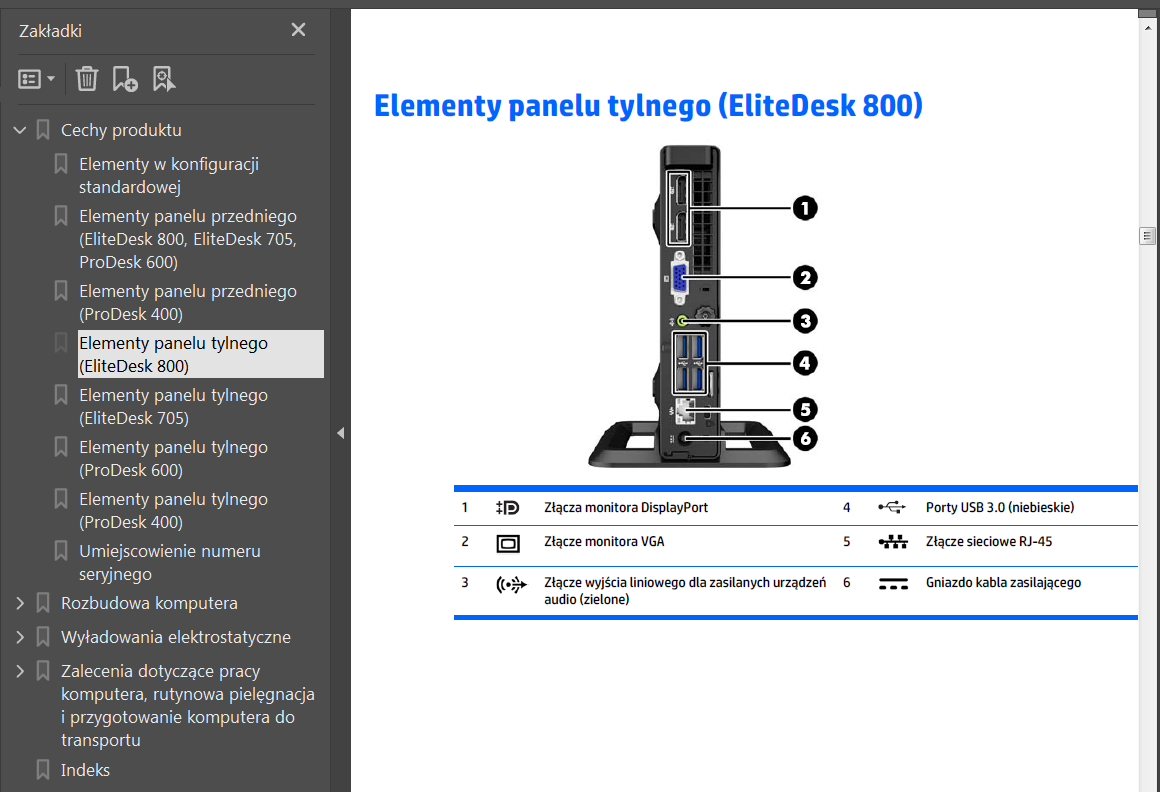Click text Złącza monitora DisplayPort
The width and height of the screenshot is (1160, 792).
click(x=626, y=508)
